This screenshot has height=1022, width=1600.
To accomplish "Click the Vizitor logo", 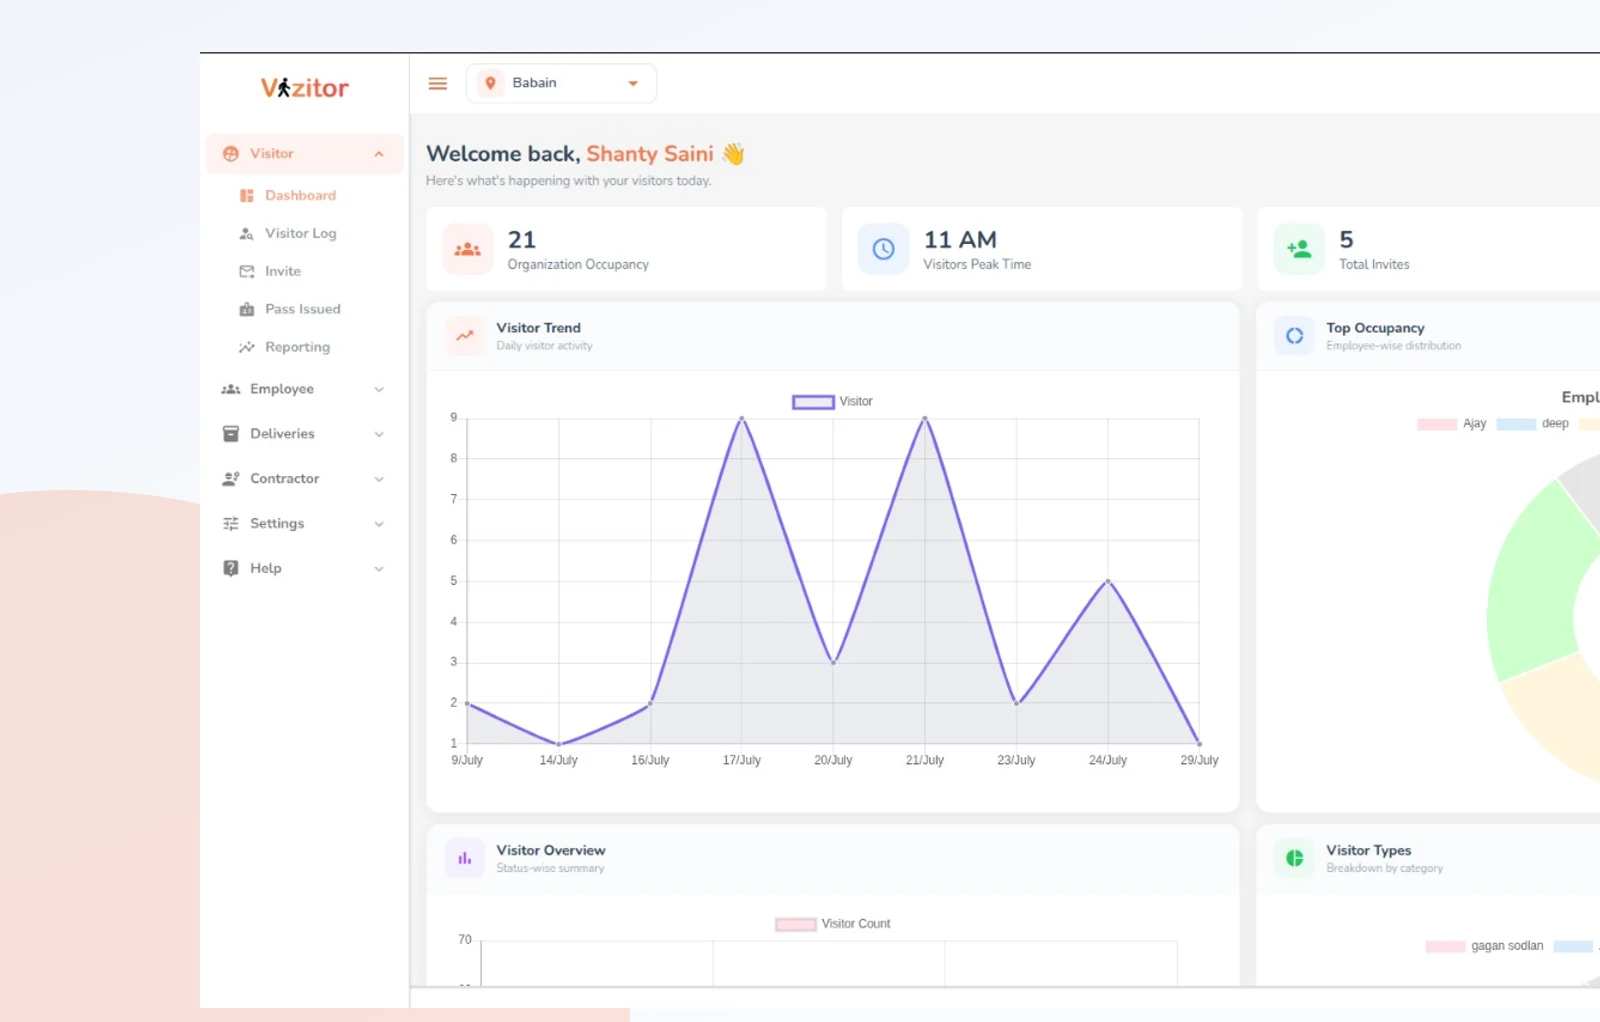I will click(x=304, y=88).
